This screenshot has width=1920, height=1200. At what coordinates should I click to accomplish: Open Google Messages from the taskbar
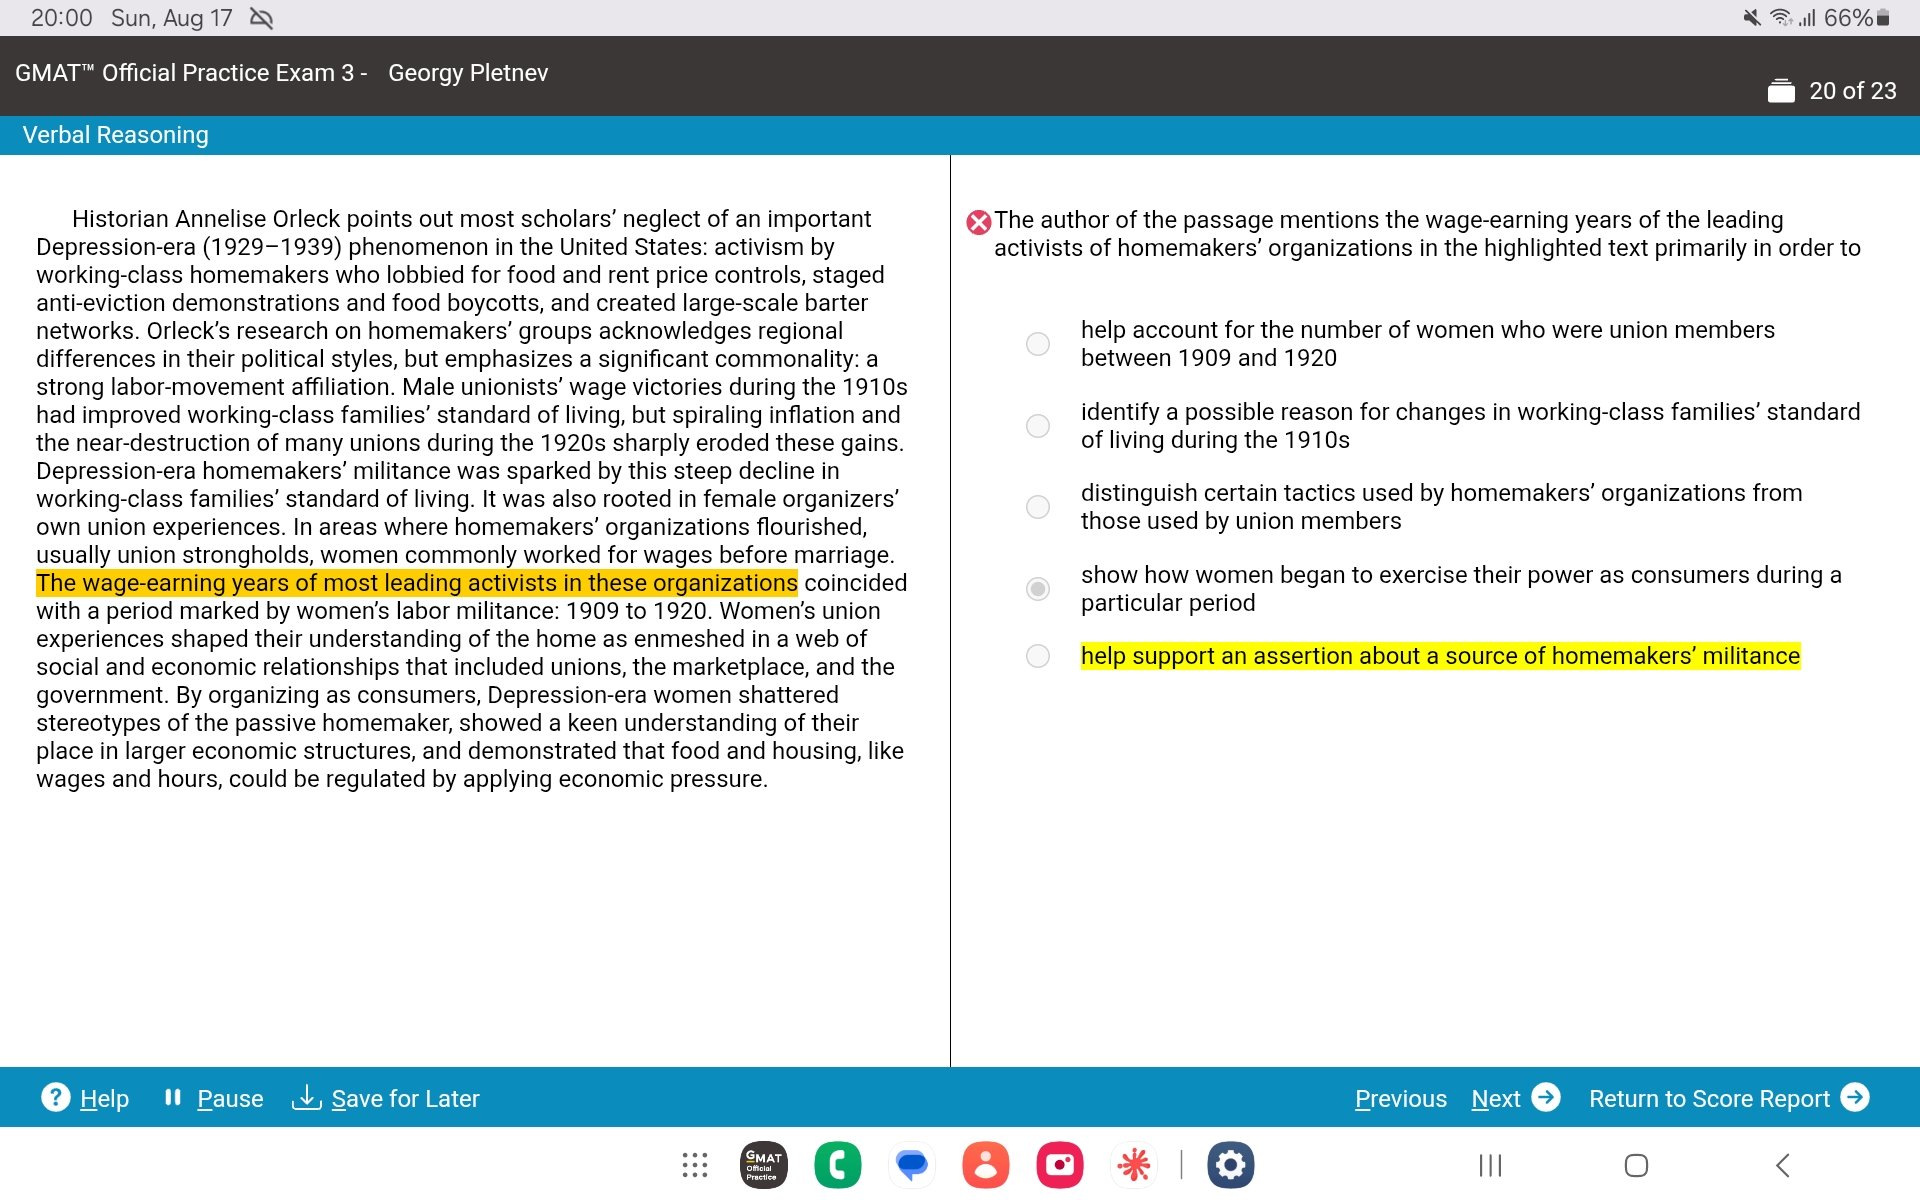(x=911, y=1164)
